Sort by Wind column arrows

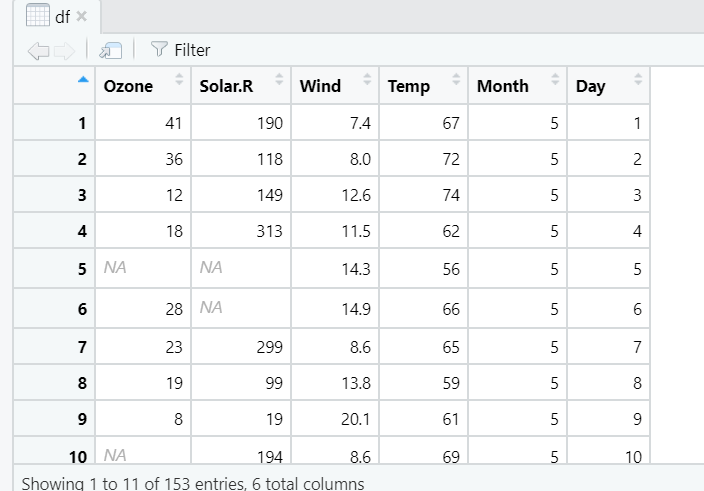coord(367,79)
